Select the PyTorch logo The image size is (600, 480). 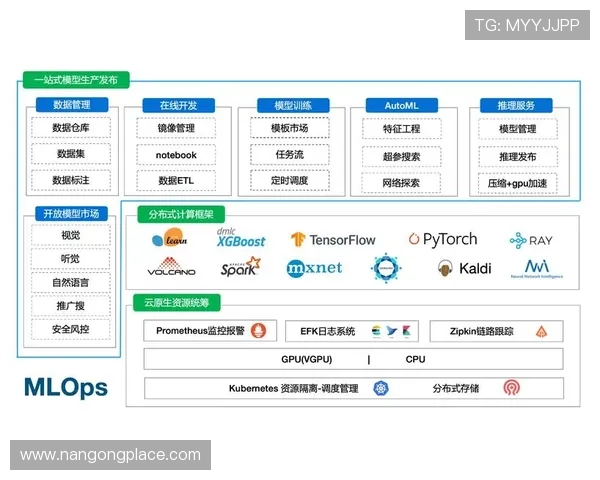pyautogui.click(x=443, y=239)
